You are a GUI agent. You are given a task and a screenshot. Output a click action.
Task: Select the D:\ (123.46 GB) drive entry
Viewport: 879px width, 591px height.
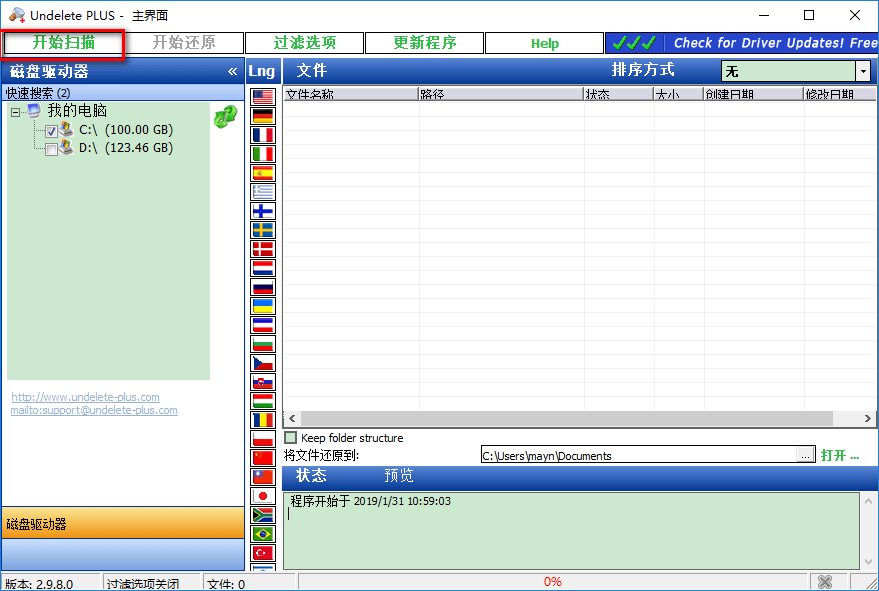coord(126,148)
